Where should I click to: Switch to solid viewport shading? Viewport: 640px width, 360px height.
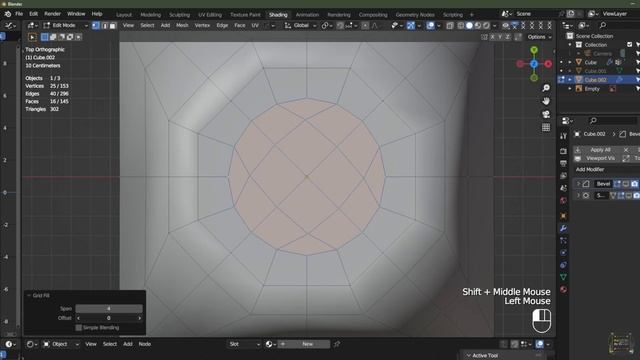[x=469, y=25]
